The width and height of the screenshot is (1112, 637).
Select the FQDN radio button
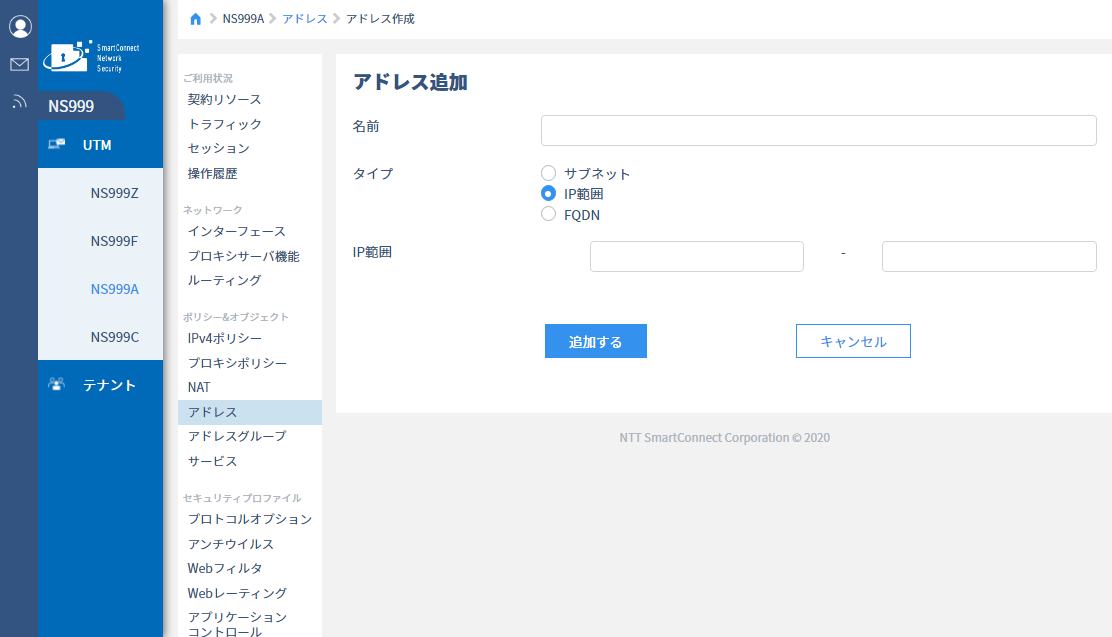point(548,214)
